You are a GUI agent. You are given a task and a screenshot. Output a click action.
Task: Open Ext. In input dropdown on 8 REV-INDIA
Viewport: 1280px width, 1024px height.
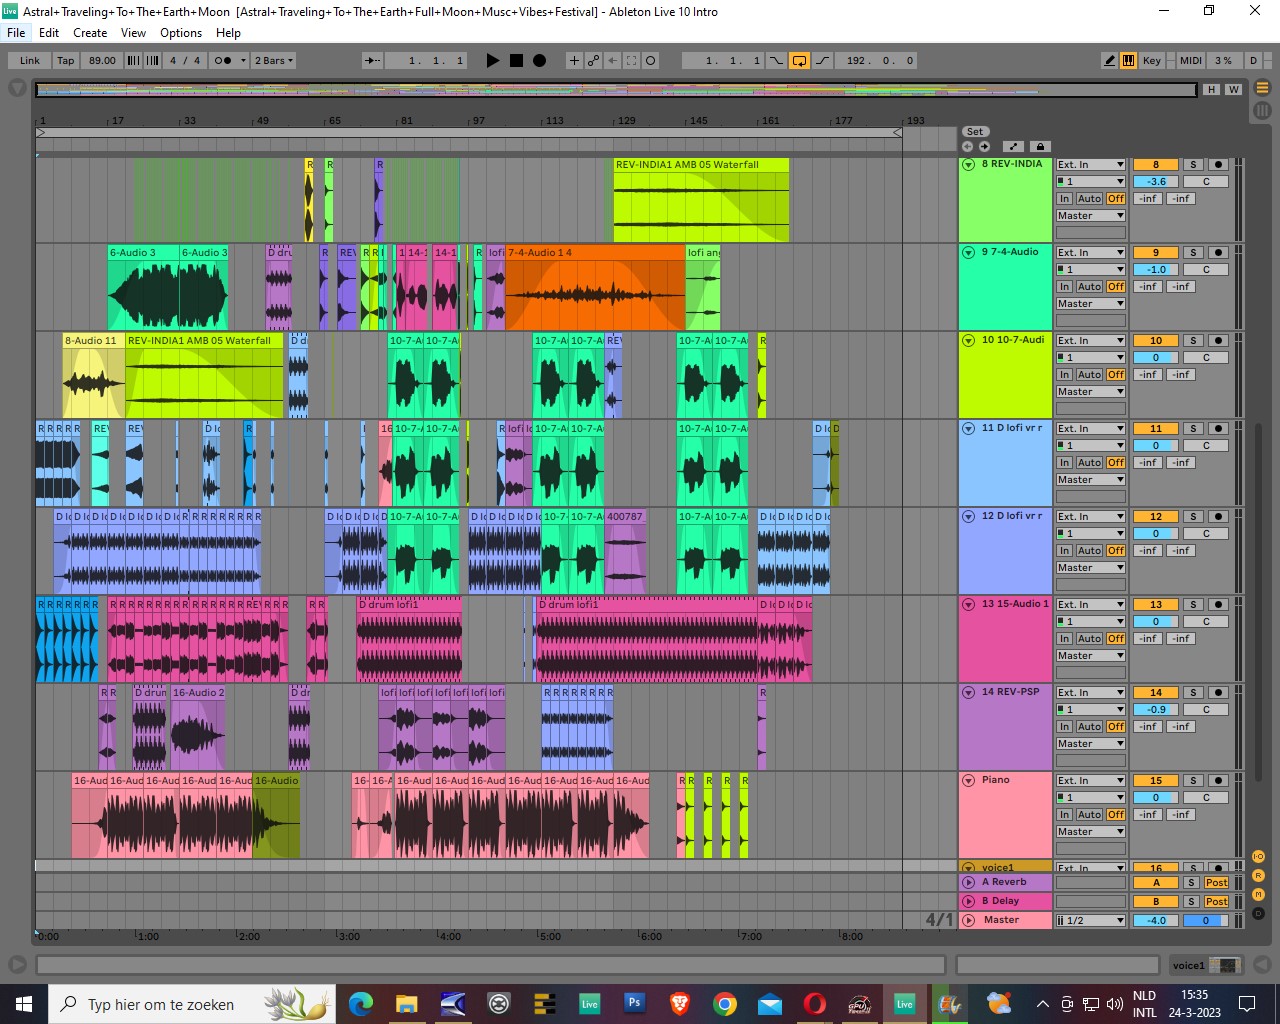(x=1091, y=165)
